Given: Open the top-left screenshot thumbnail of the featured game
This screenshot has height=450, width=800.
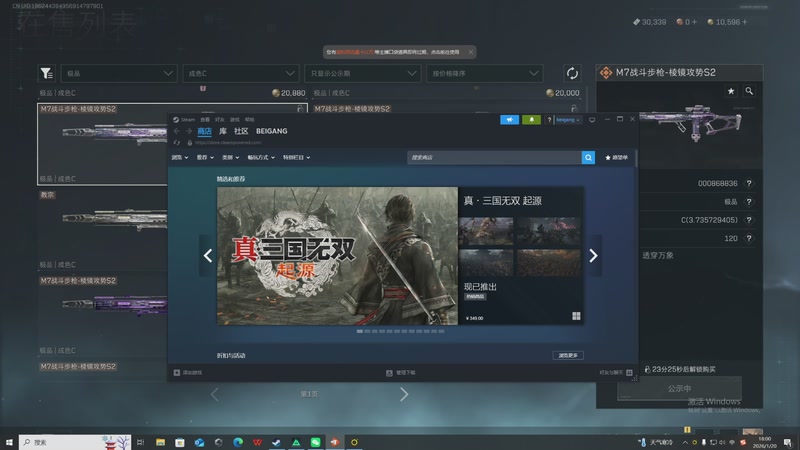Looking at the screenshot, I should (x=486, y=231).
